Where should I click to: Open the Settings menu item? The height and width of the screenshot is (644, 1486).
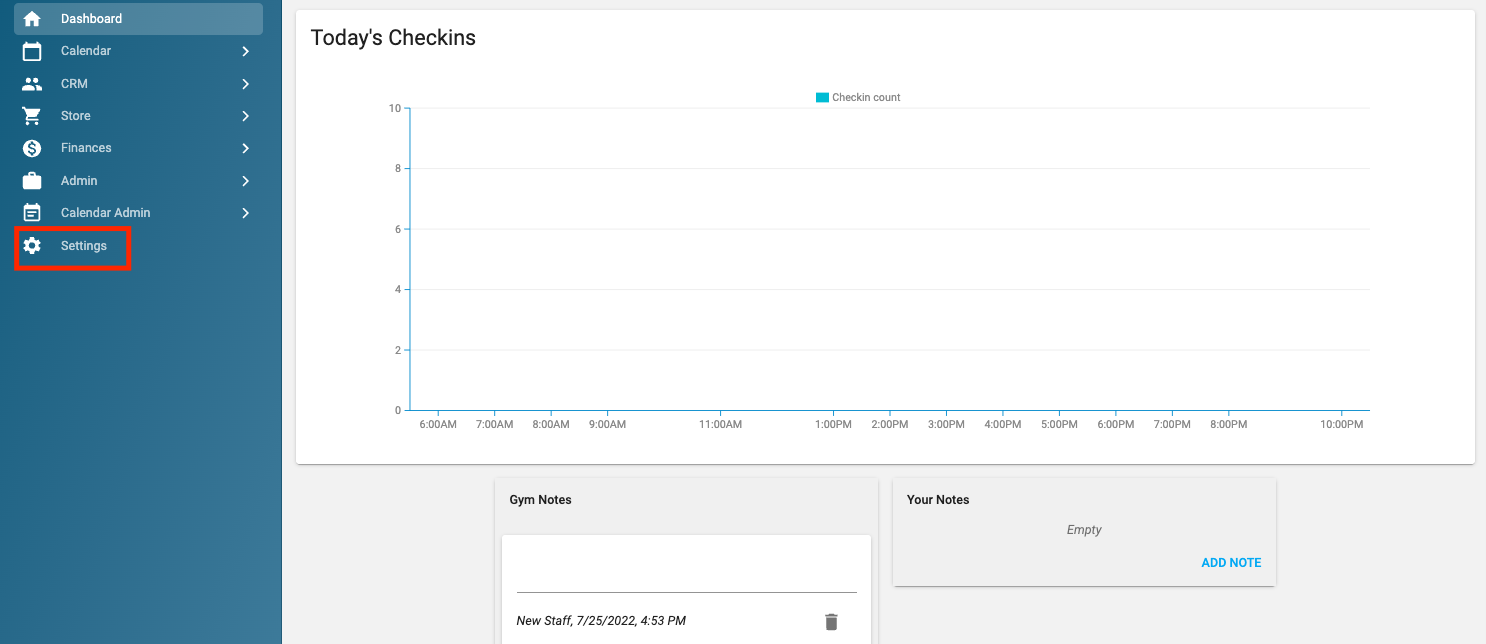[84, 246]
